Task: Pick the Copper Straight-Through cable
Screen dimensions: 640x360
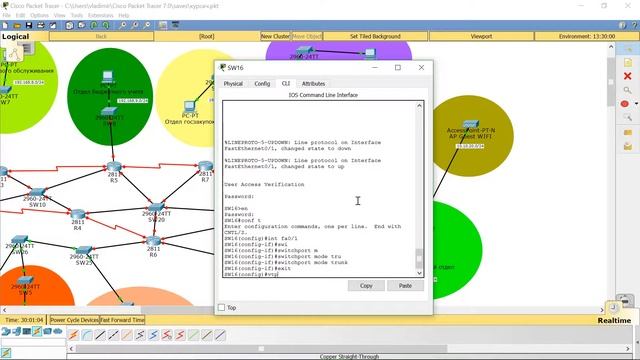Action: [x=100, y=335]
